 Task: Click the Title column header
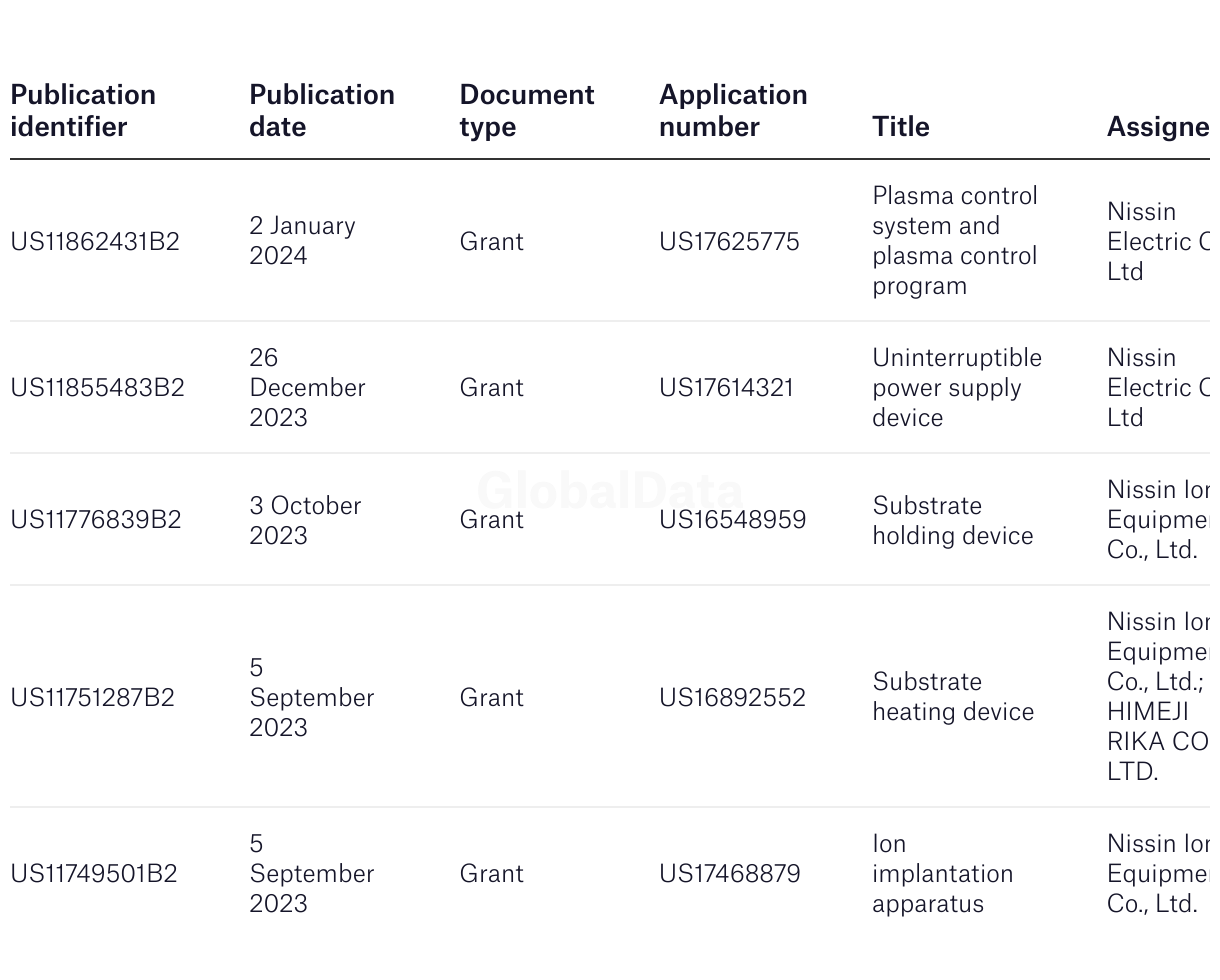(901, 127)
